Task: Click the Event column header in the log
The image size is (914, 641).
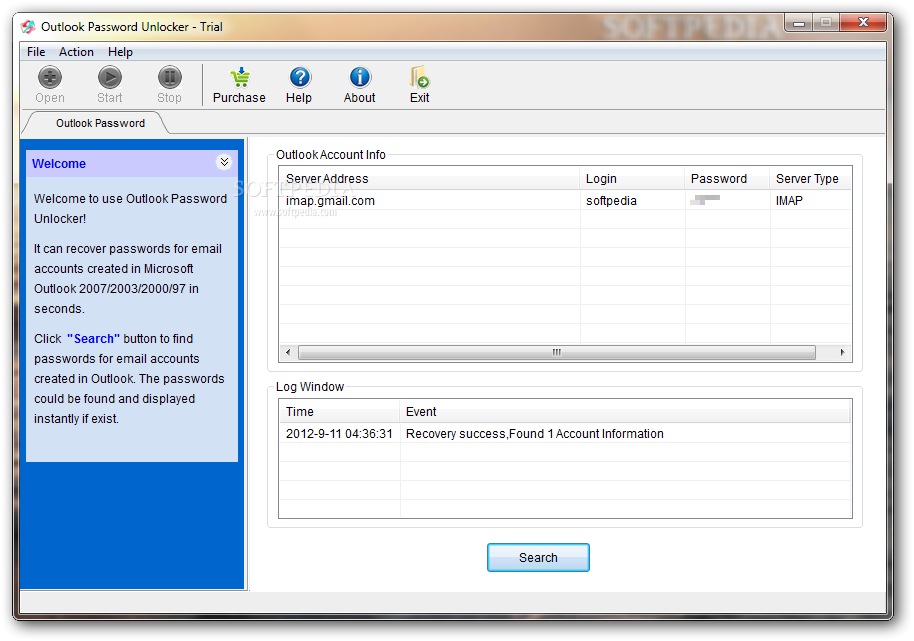Action: [625, 412]
